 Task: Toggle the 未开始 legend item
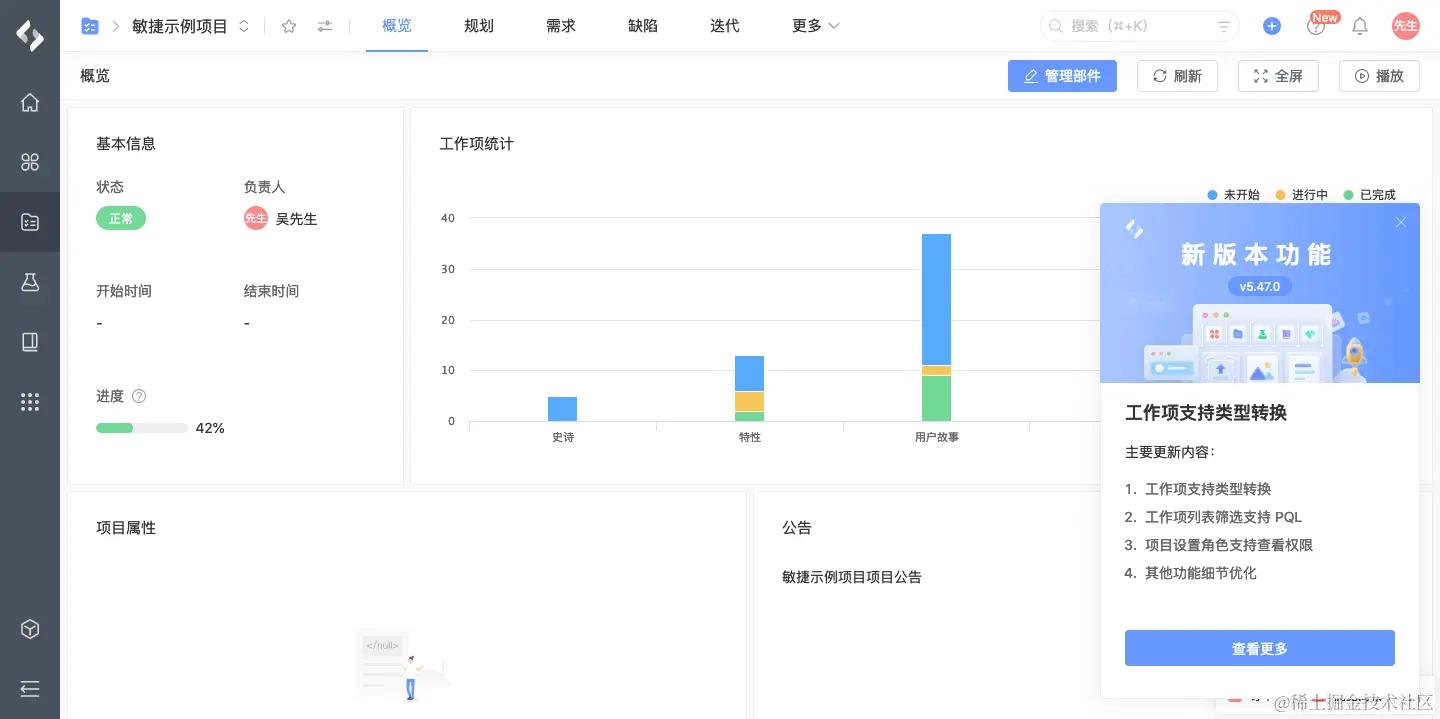[1234, 195]
